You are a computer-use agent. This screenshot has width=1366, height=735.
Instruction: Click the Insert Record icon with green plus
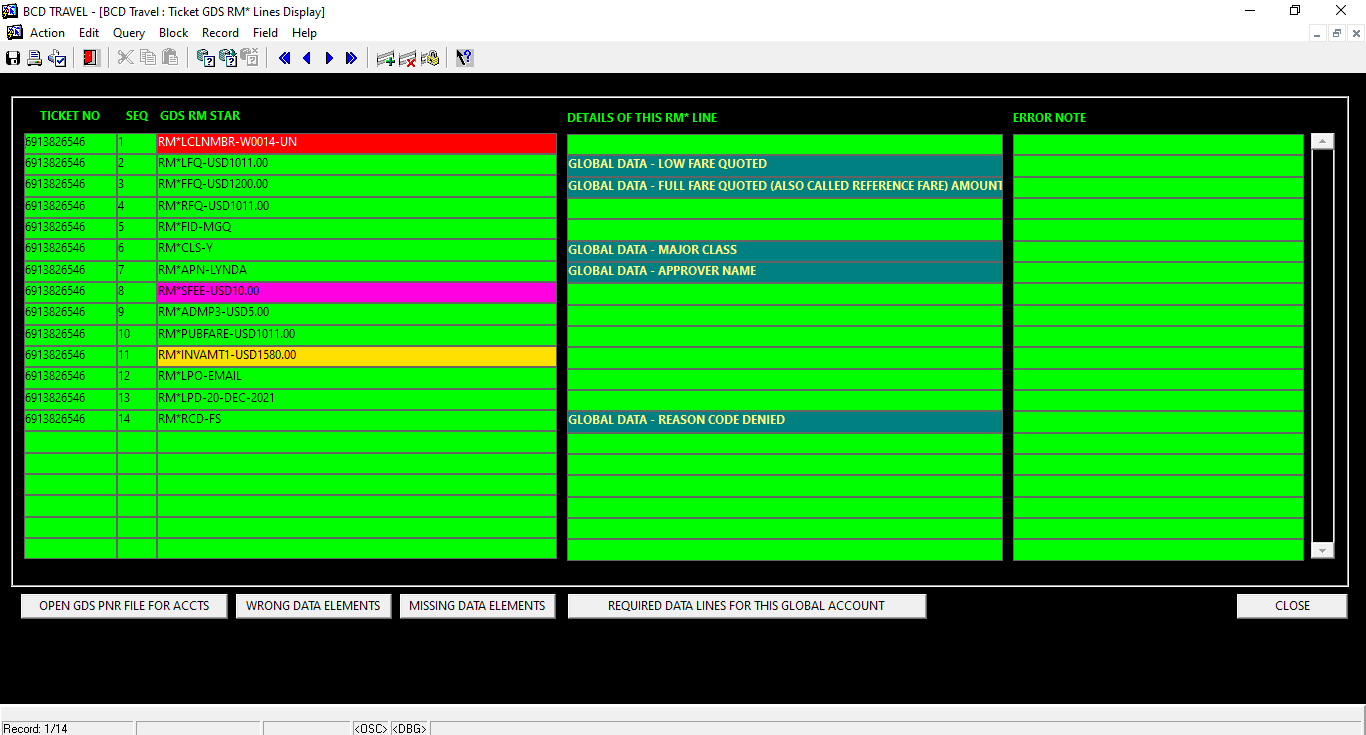[x=385, y=58]
